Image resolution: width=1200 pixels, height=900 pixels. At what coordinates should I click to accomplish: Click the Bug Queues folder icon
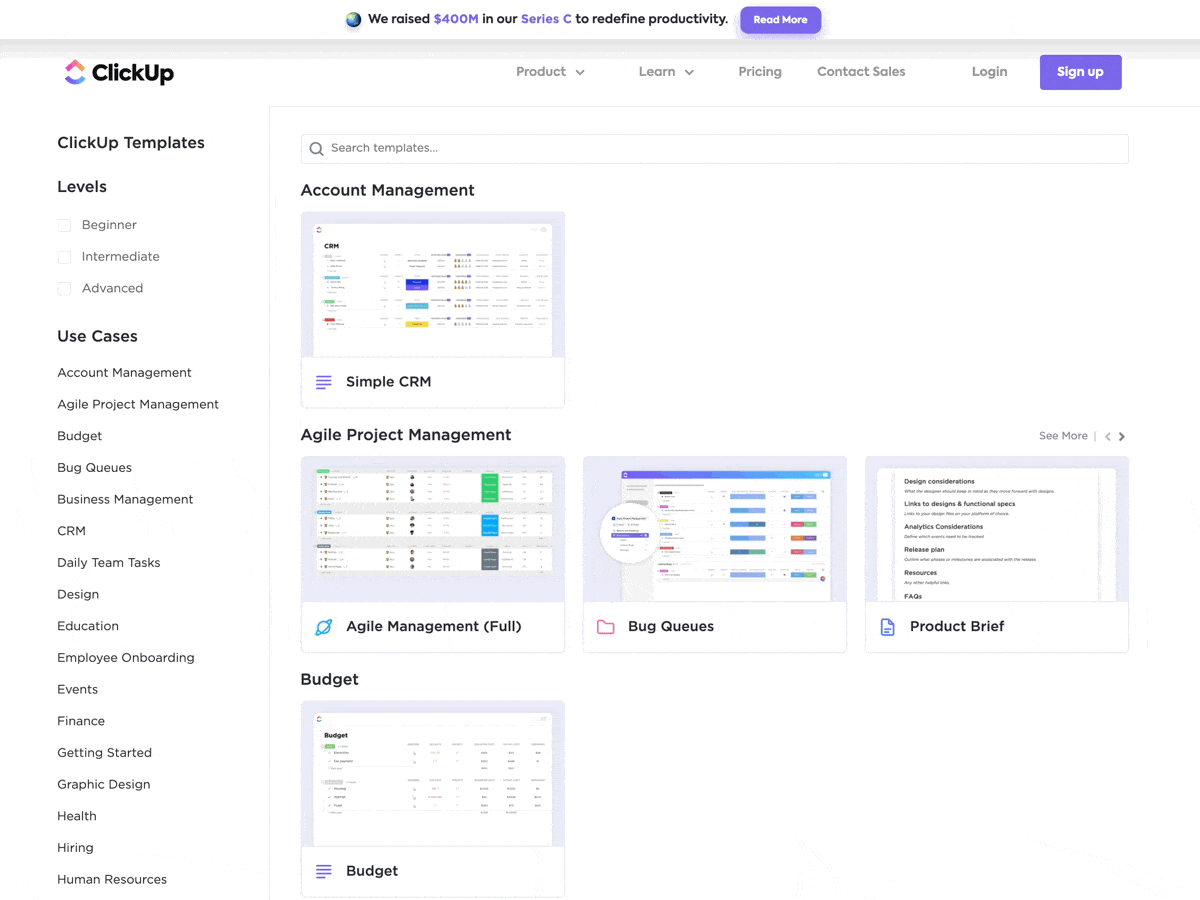pyautogui.click(x=606, y=627)
